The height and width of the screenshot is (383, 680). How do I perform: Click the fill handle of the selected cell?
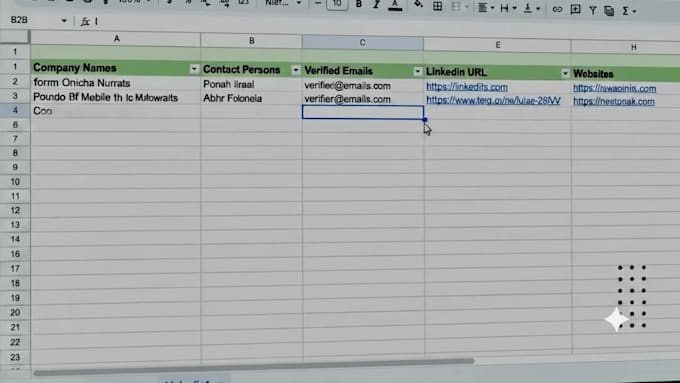tap(425, 119)
